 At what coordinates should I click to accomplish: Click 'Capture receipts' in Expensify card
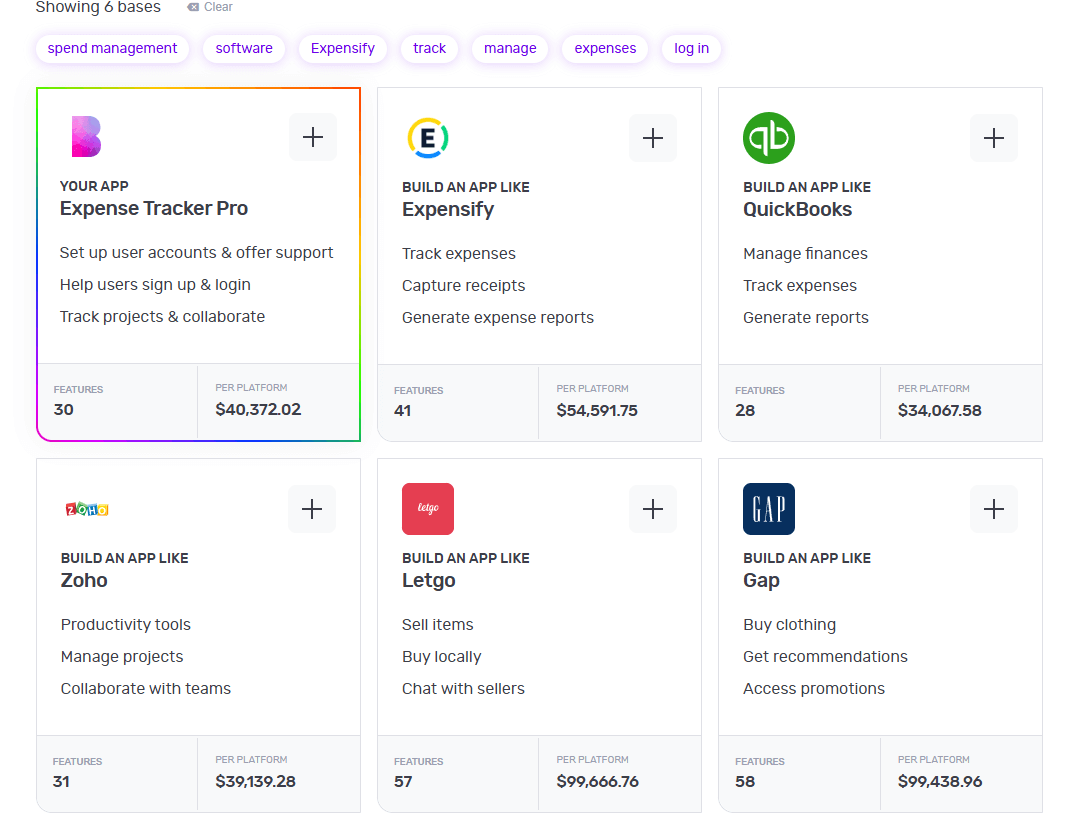click(463, 286)
